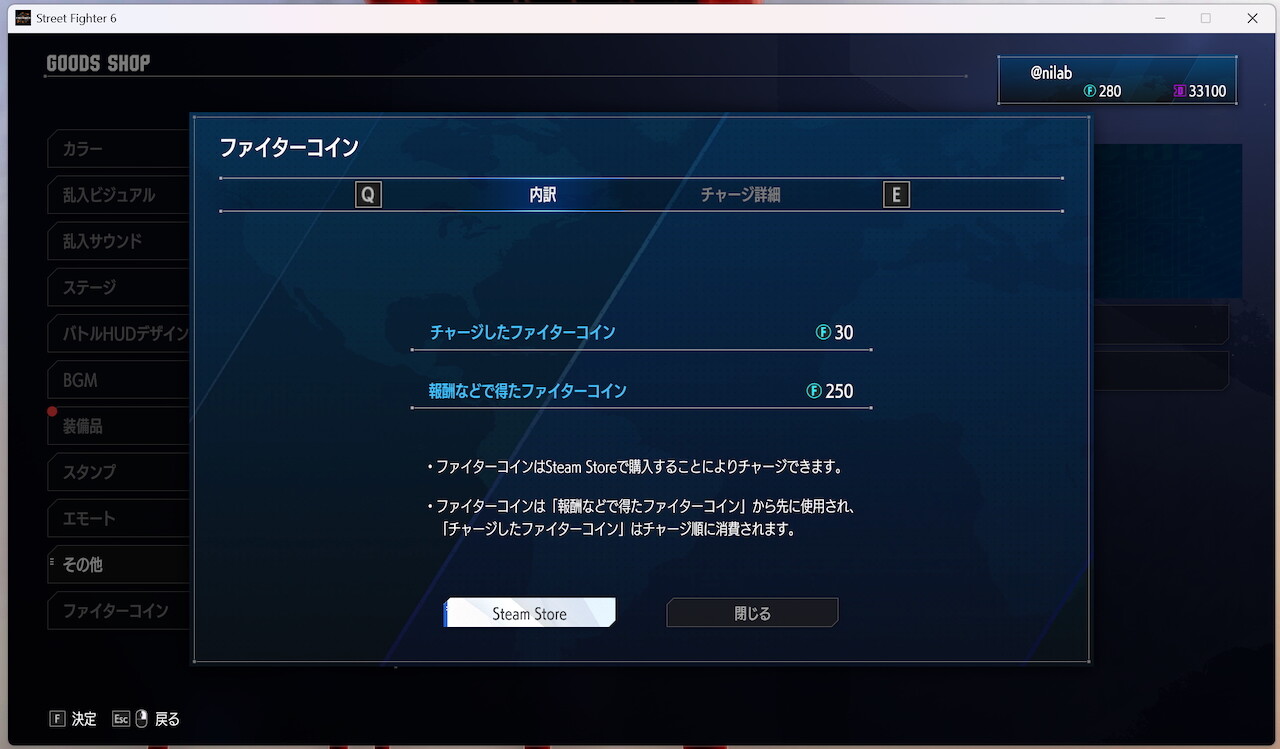Select the スタンプ category

[x=119, y=472]
